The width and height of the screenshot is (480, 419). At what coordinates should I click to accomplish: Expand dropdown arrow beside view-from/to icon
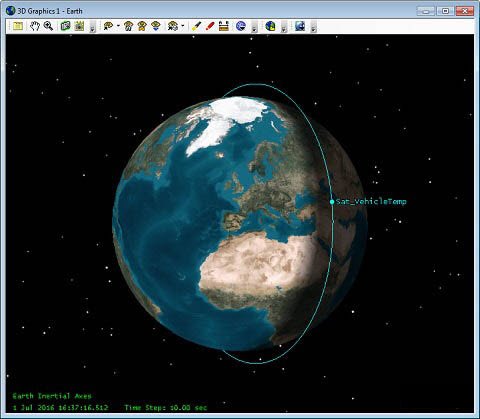pos(118,26)
